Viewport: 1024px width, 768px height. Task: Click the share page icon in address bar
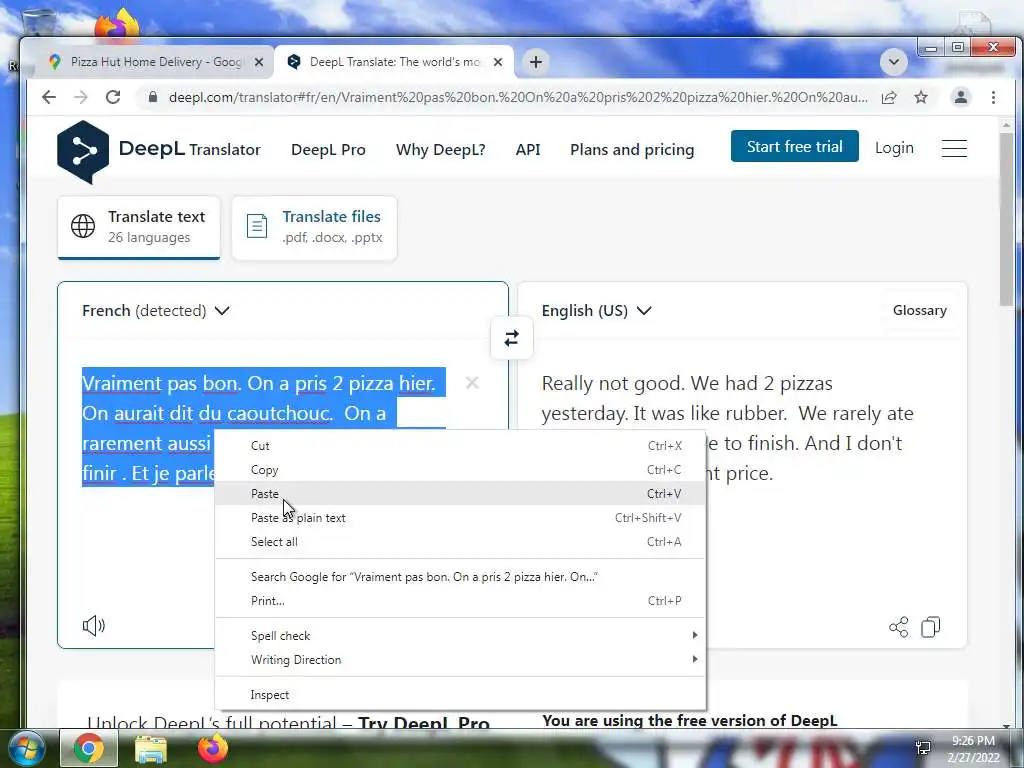pos(888,97)
